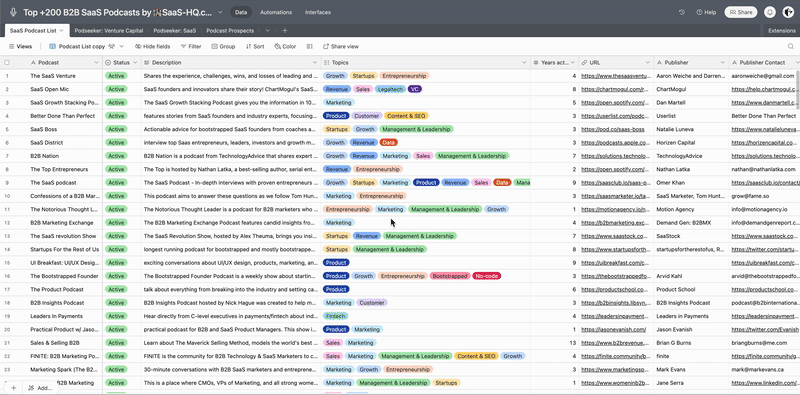Click the vertical scrollbar on the right
Screen dimensions: 800x395
(797, 87)
